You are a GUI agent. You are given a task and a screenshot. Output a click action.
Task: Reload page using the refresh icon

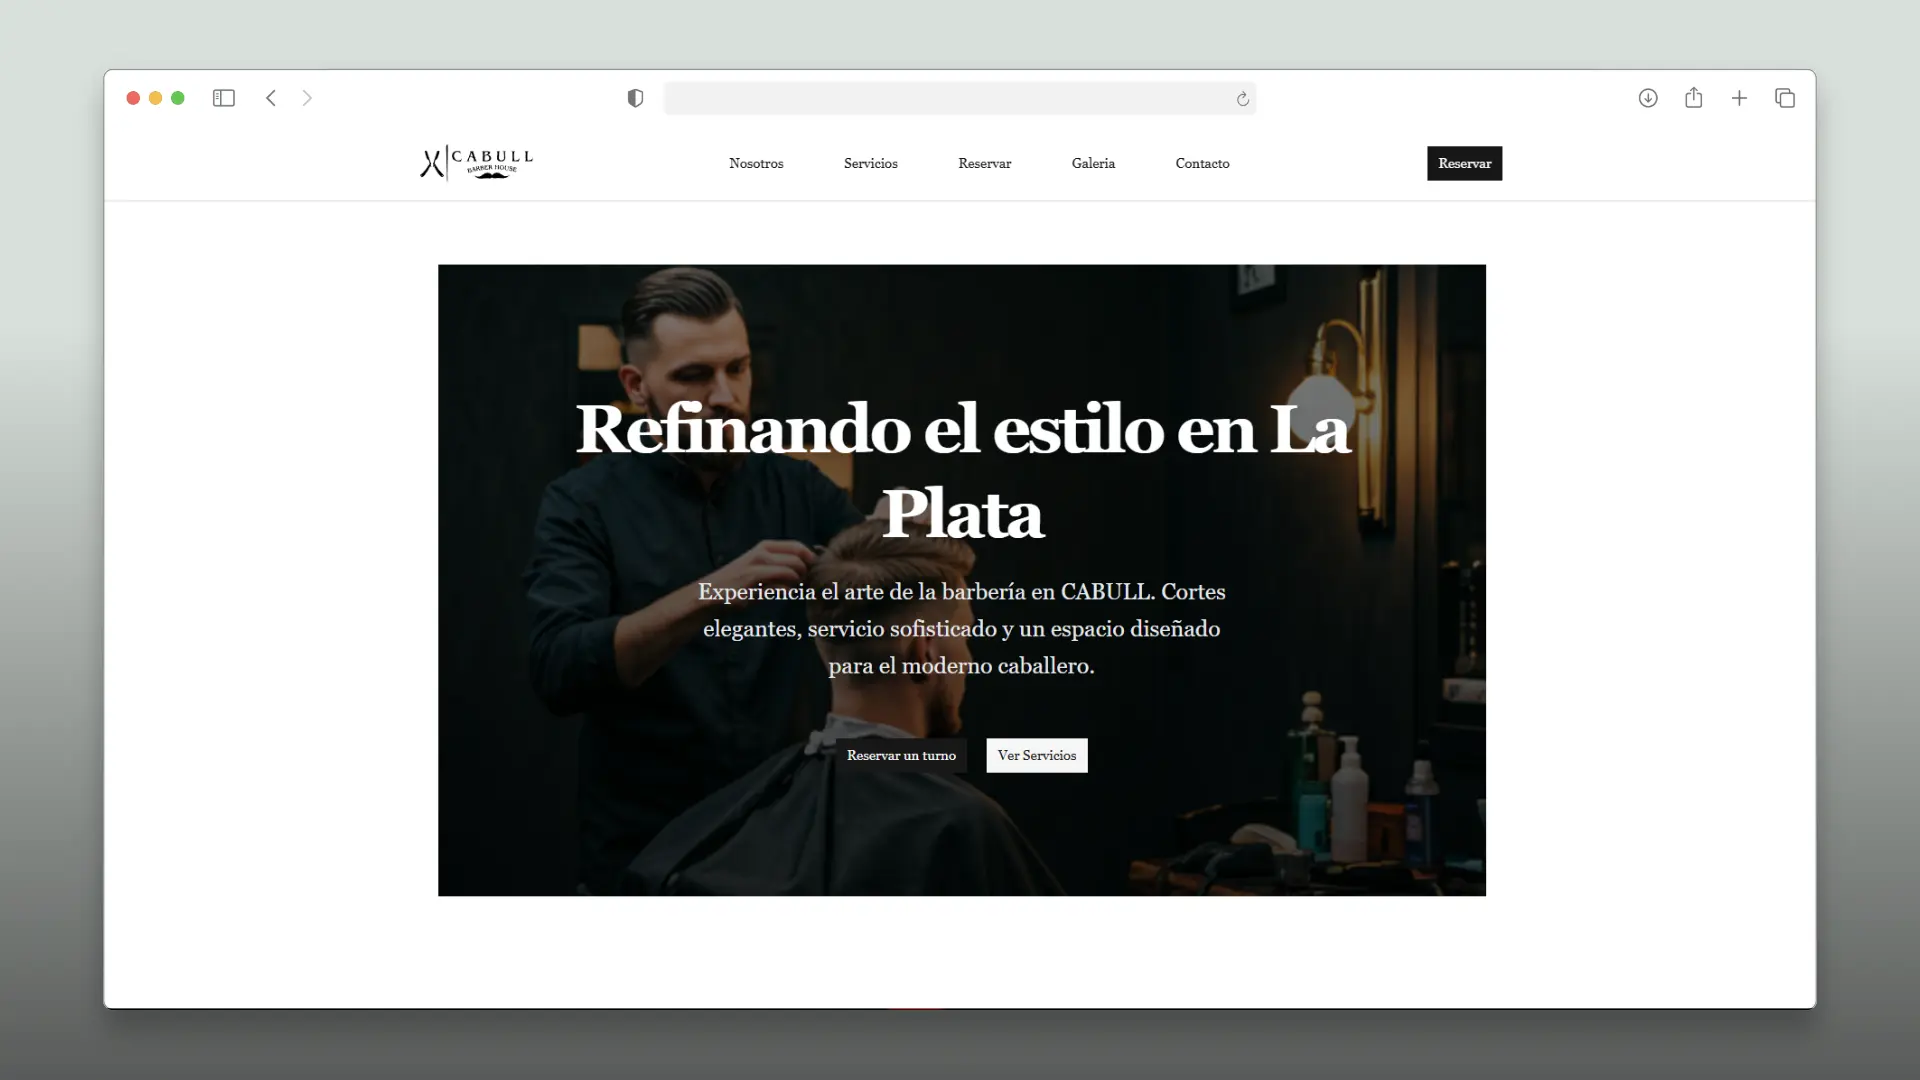[1242, 99]
